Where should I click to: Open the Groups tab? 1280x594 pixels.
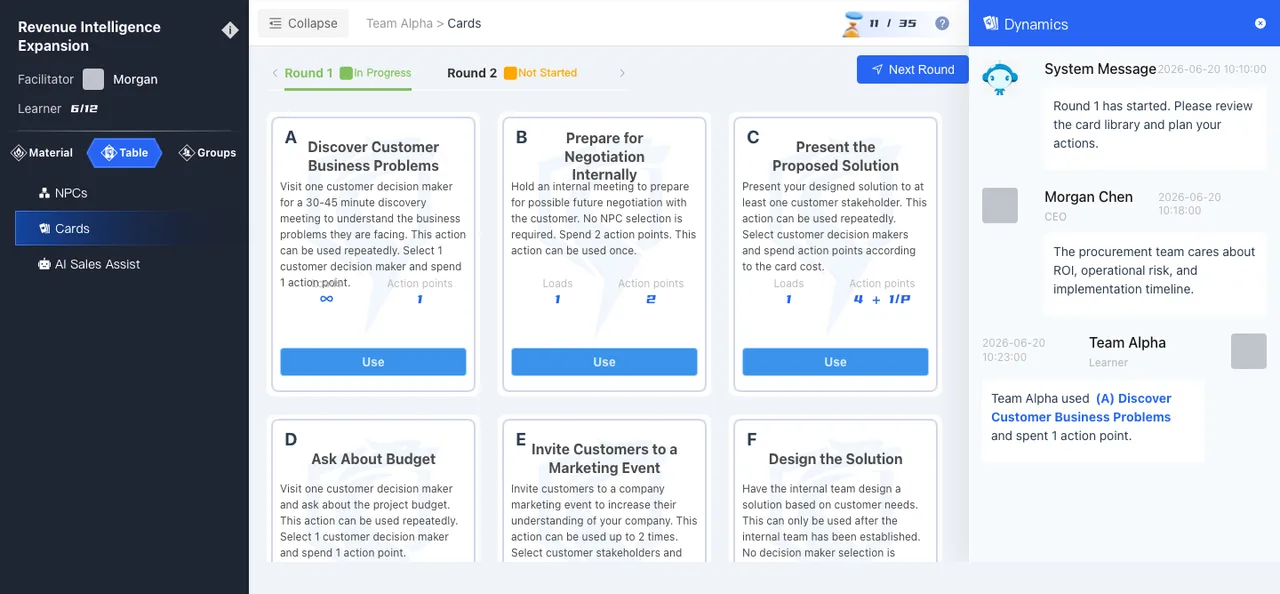[207, 153]
